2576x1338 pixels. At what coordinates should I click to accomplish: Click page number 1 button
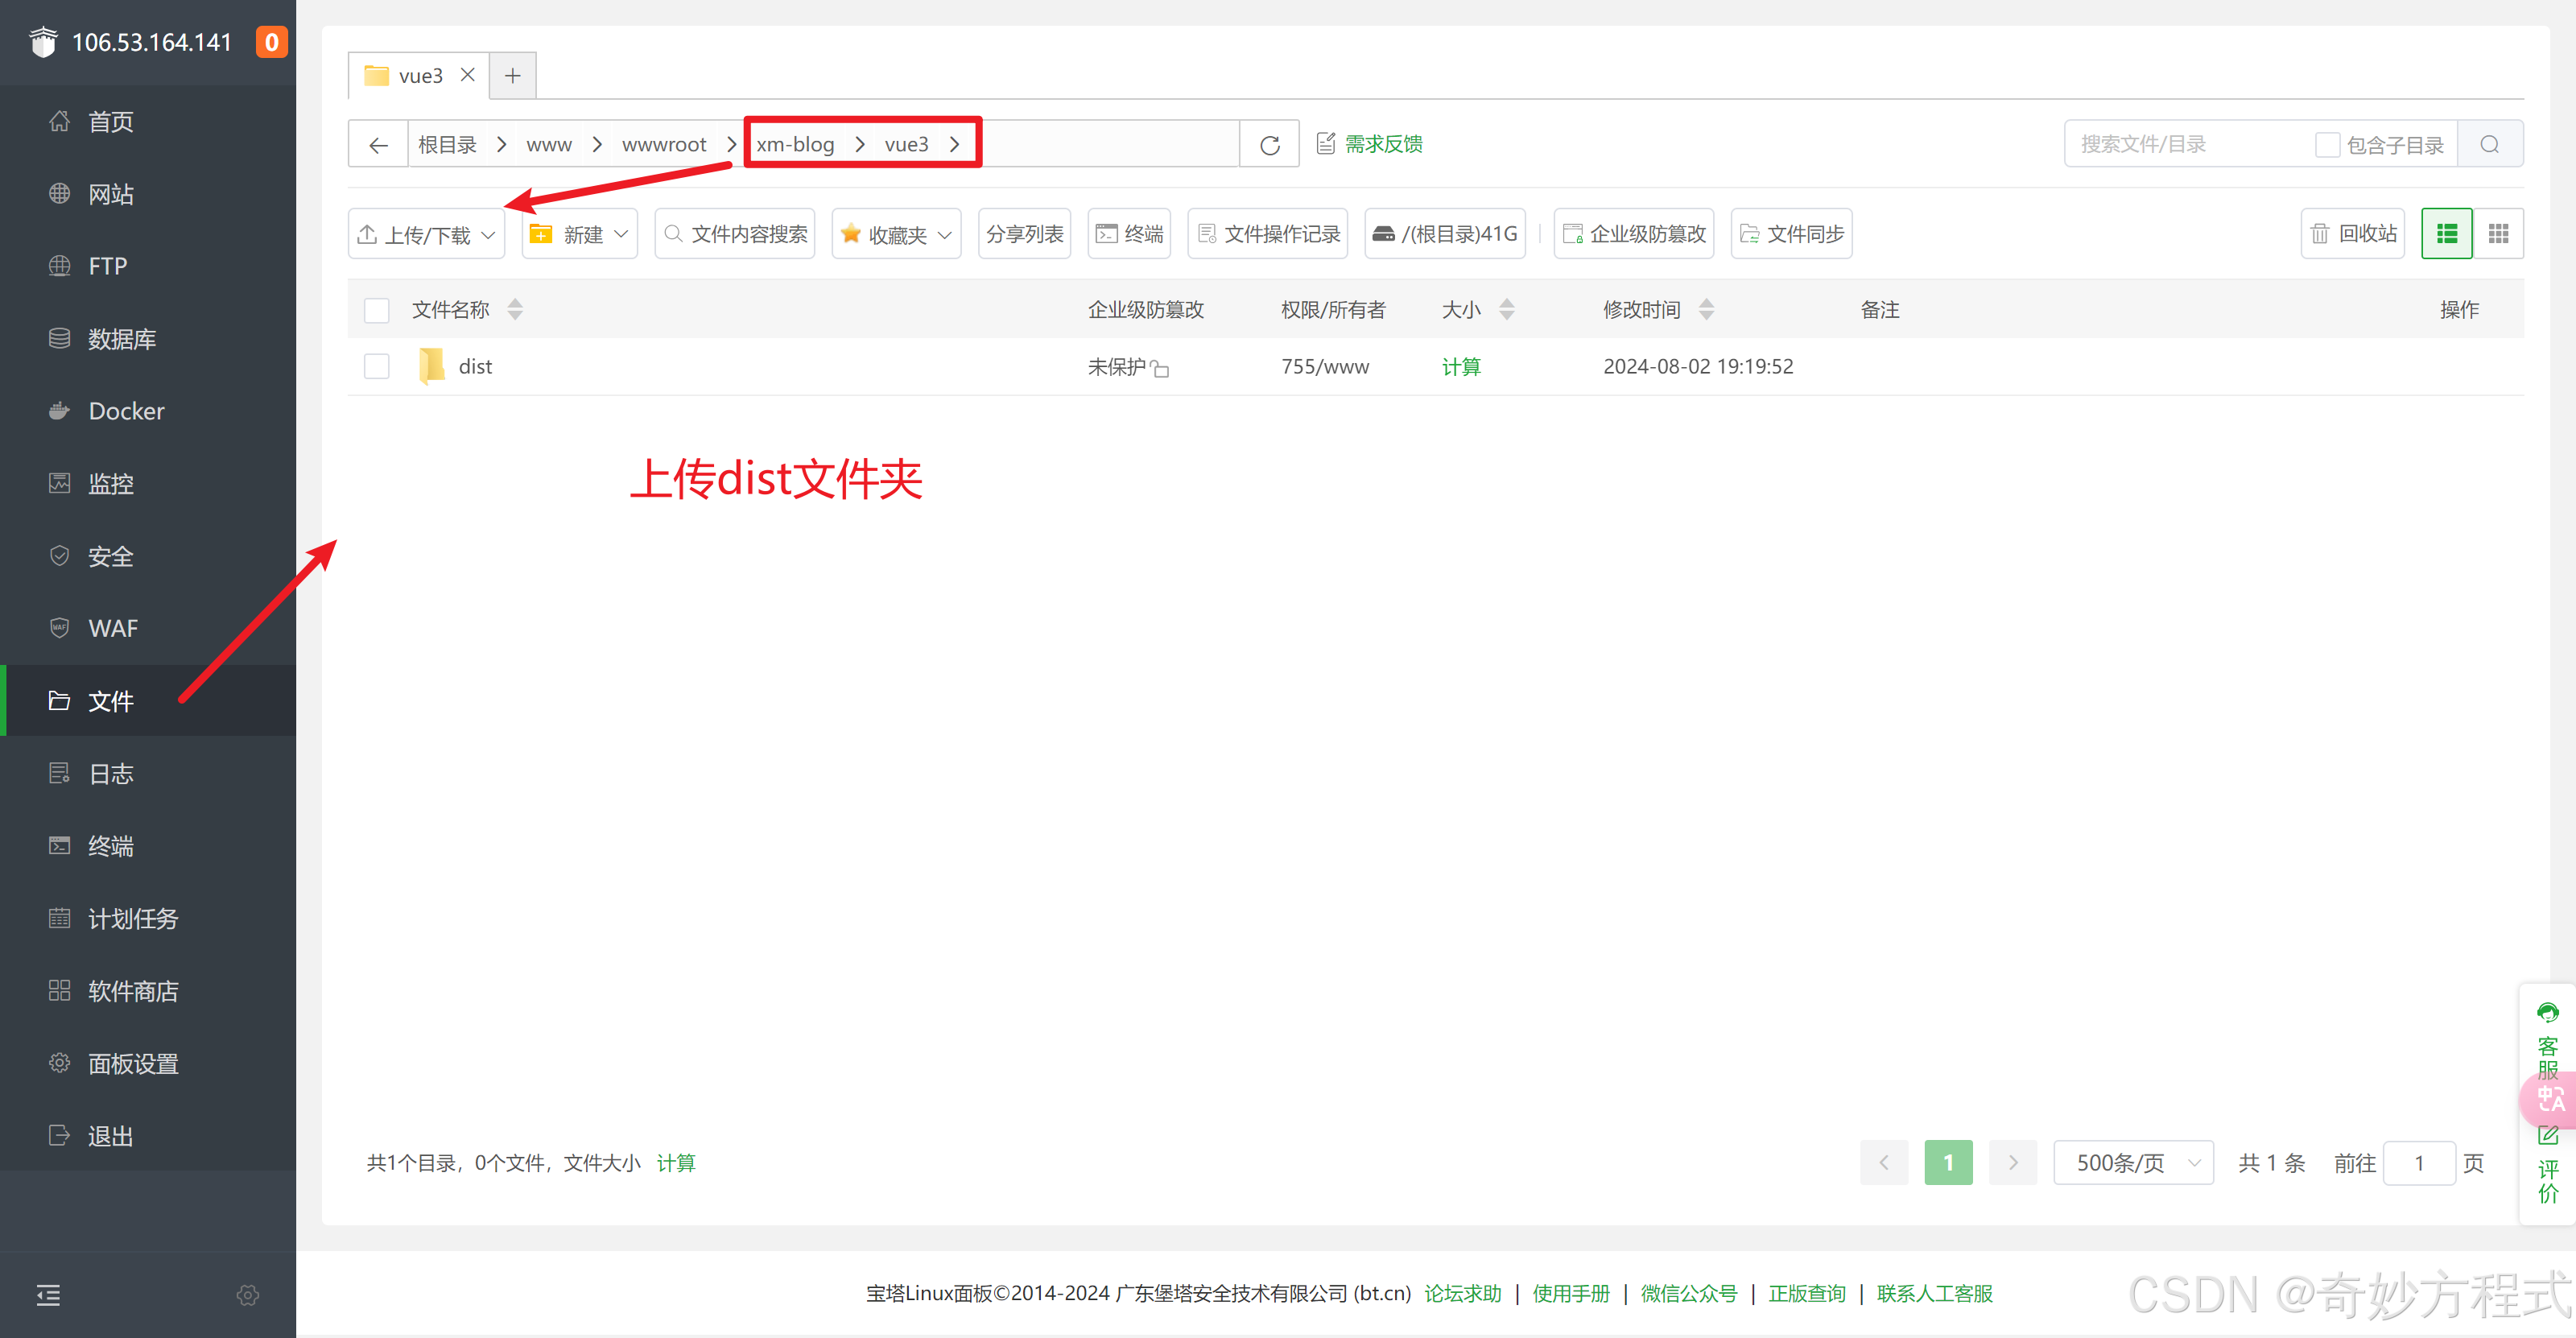1948,1163
